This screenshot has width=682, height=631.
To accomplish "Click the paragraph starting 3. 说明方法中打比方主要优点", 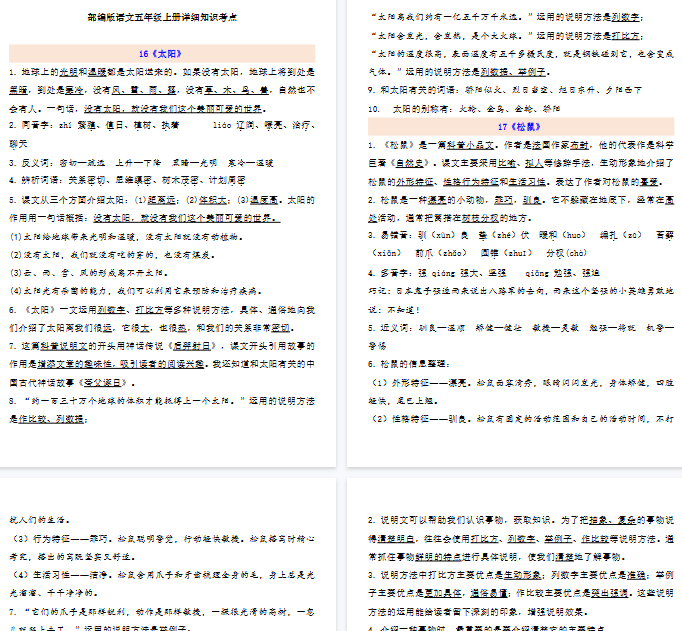I will [x=521, y=593].
